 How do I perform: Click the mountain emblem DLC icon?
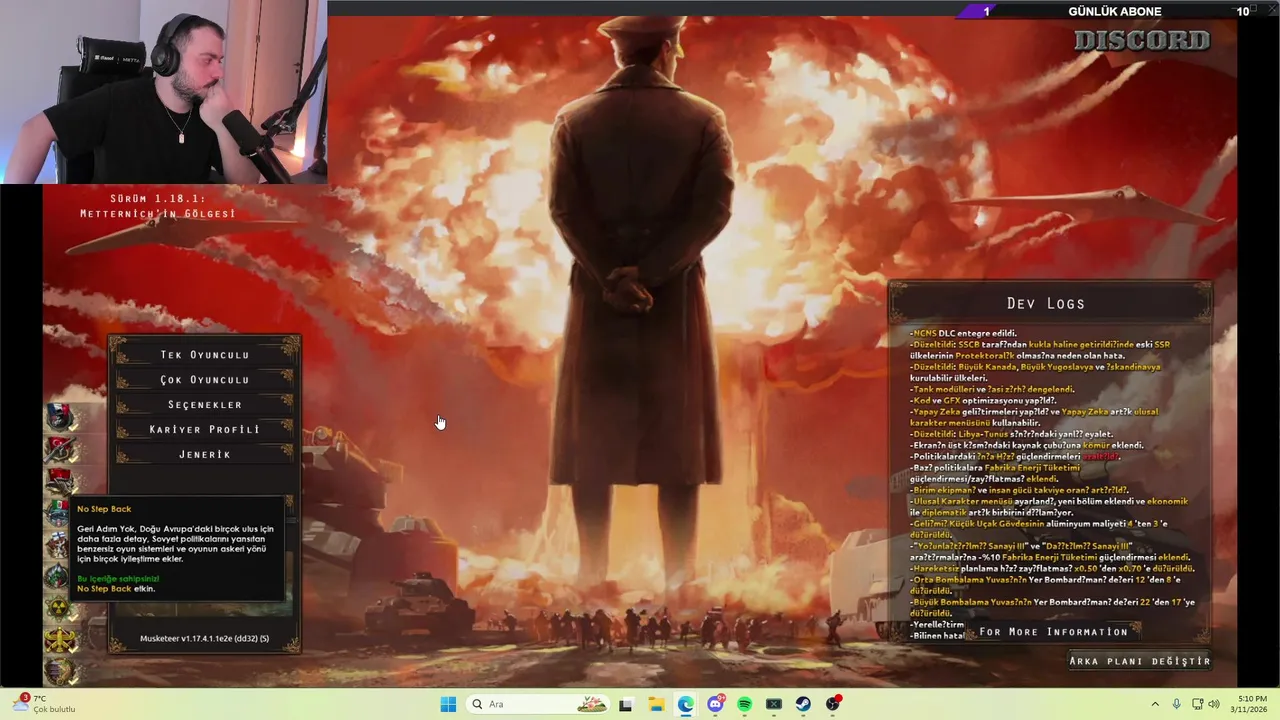tap(59, 577)
